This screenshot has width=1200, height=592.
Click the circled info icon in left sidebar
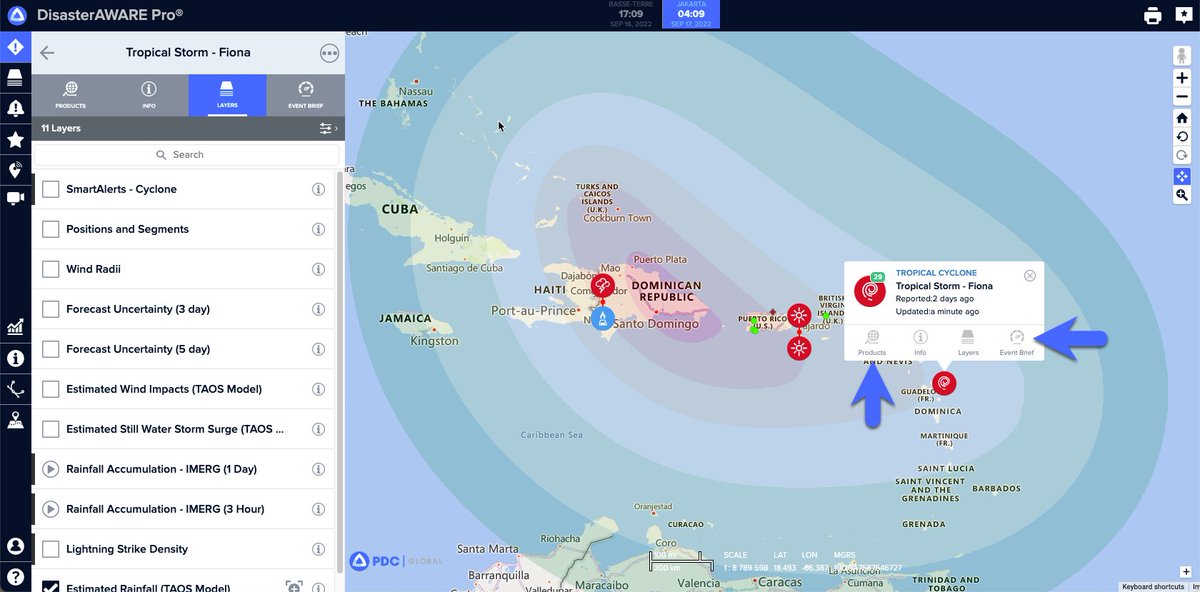[x=15, y=358]
